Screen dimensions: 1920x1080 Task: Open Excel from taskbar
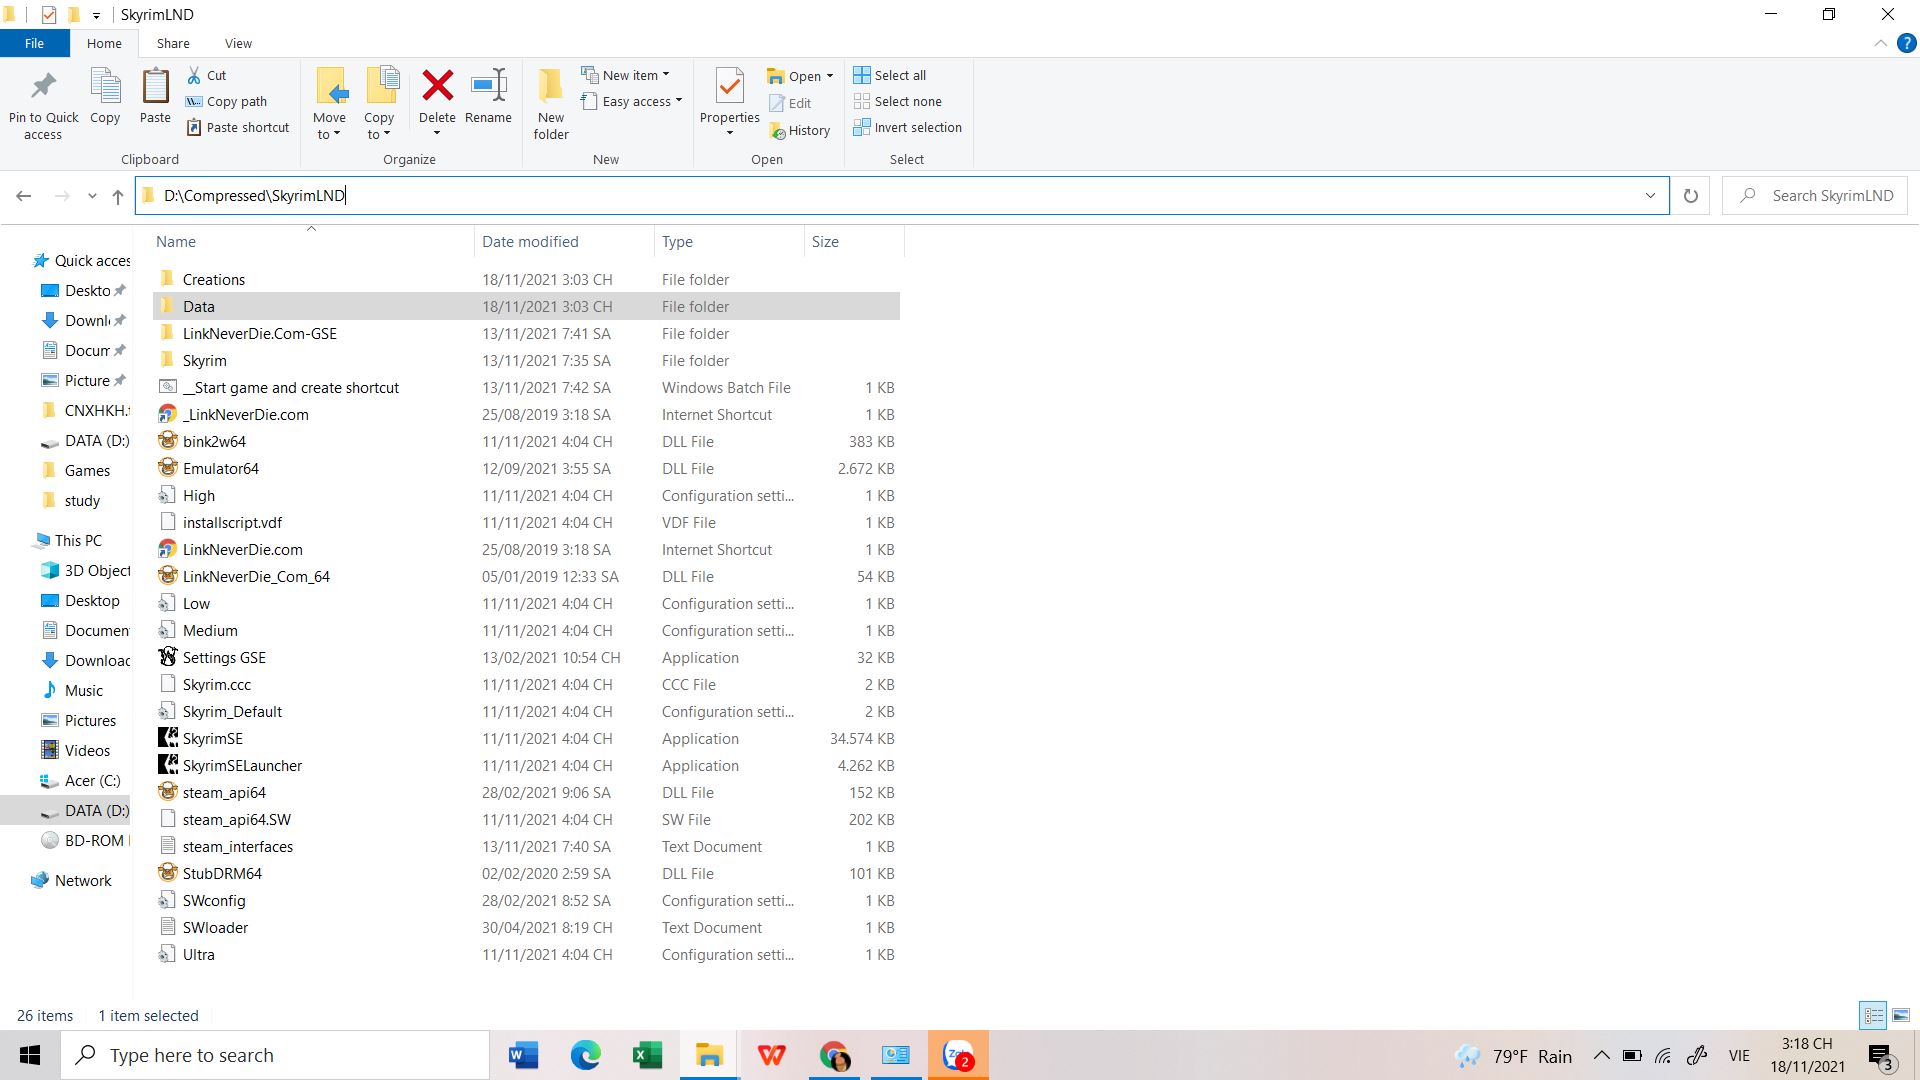coord(647,1055)
